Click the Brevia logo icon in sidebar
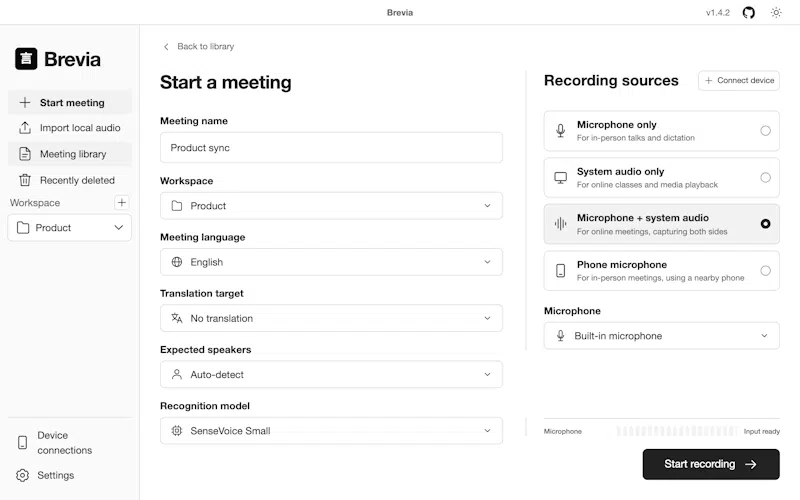 [26, 59]
